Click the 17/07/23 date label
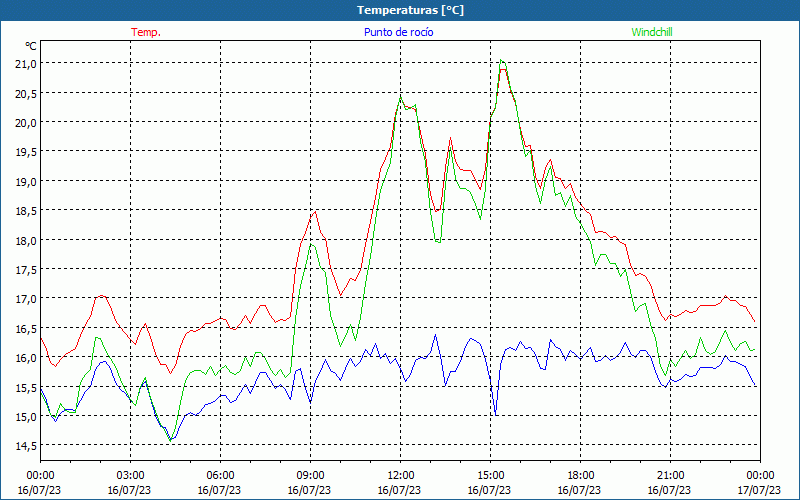The width and height of the screenshot is (800, 500). coord(759,490)
